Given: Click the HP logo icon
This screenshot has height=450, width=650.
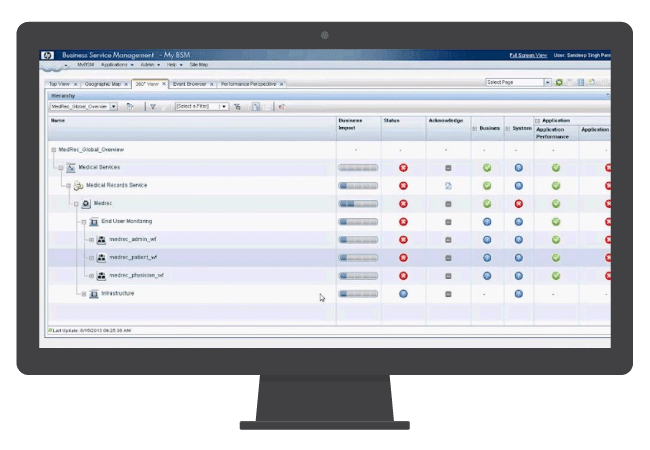Looking at the screenshot, I should [47, 55].
